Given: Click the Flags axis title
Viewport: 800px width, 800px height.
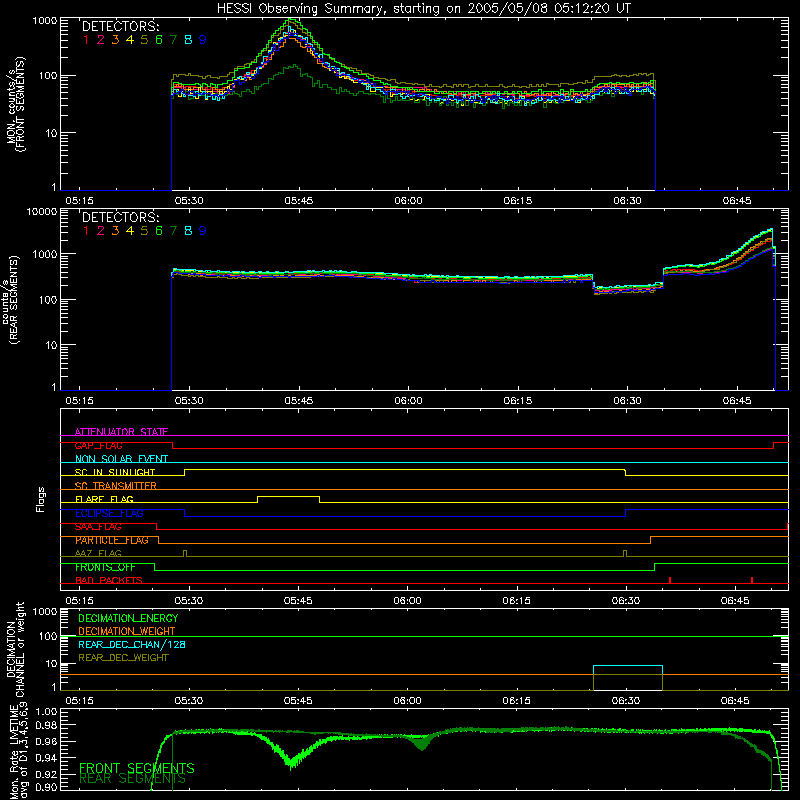Looking at the screenshot, I should click(x=40, y=499).
